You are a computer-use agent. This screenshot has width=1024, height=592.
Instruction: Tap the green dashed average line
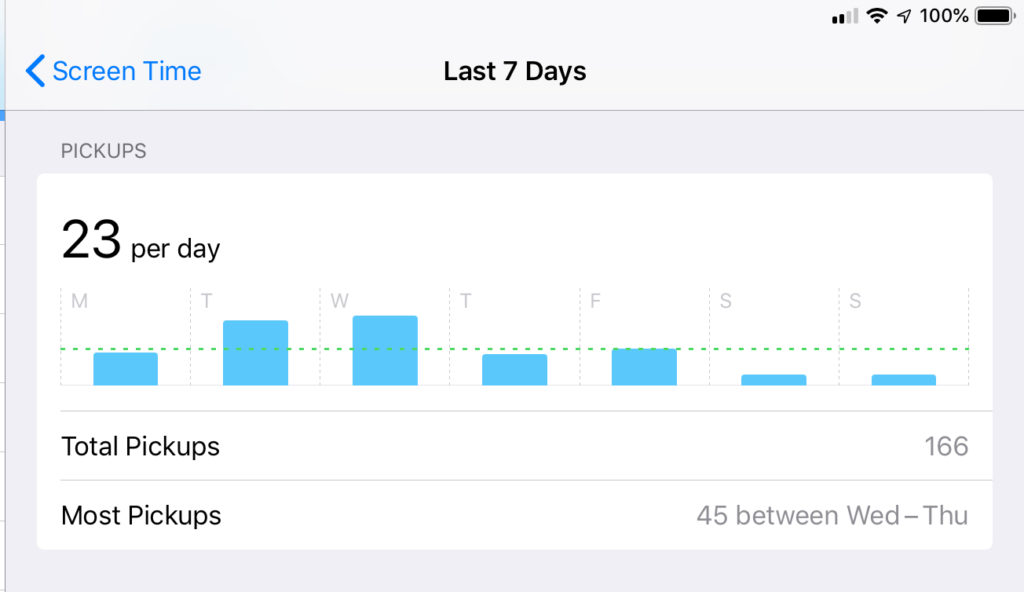point(515,349)
